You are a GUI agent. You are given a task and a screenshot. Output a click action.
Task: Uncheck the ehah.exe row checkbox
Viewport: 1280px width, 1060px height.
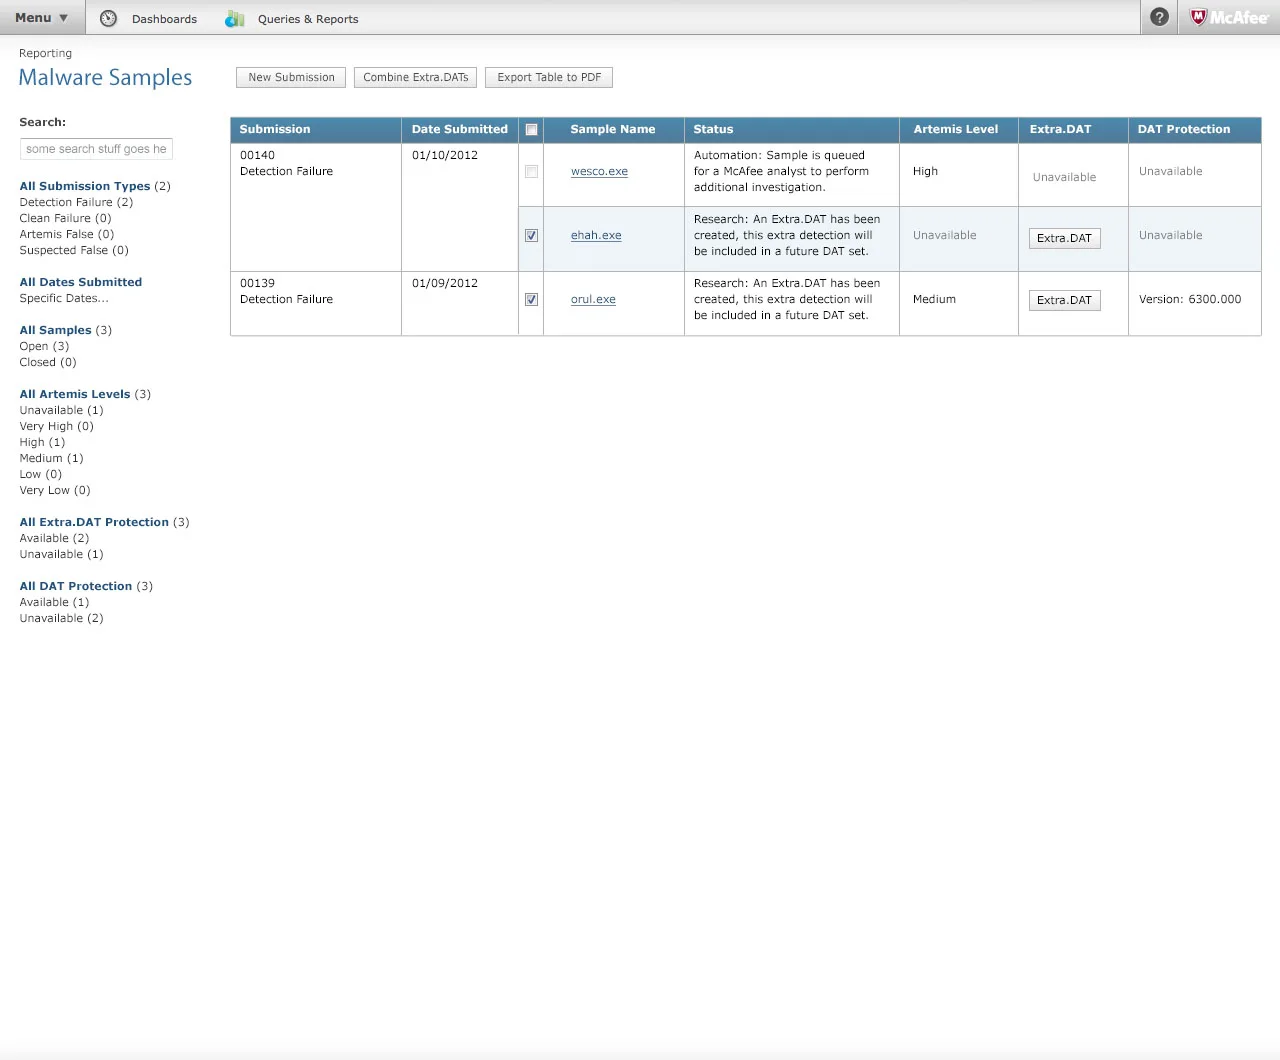click(531, 235)
